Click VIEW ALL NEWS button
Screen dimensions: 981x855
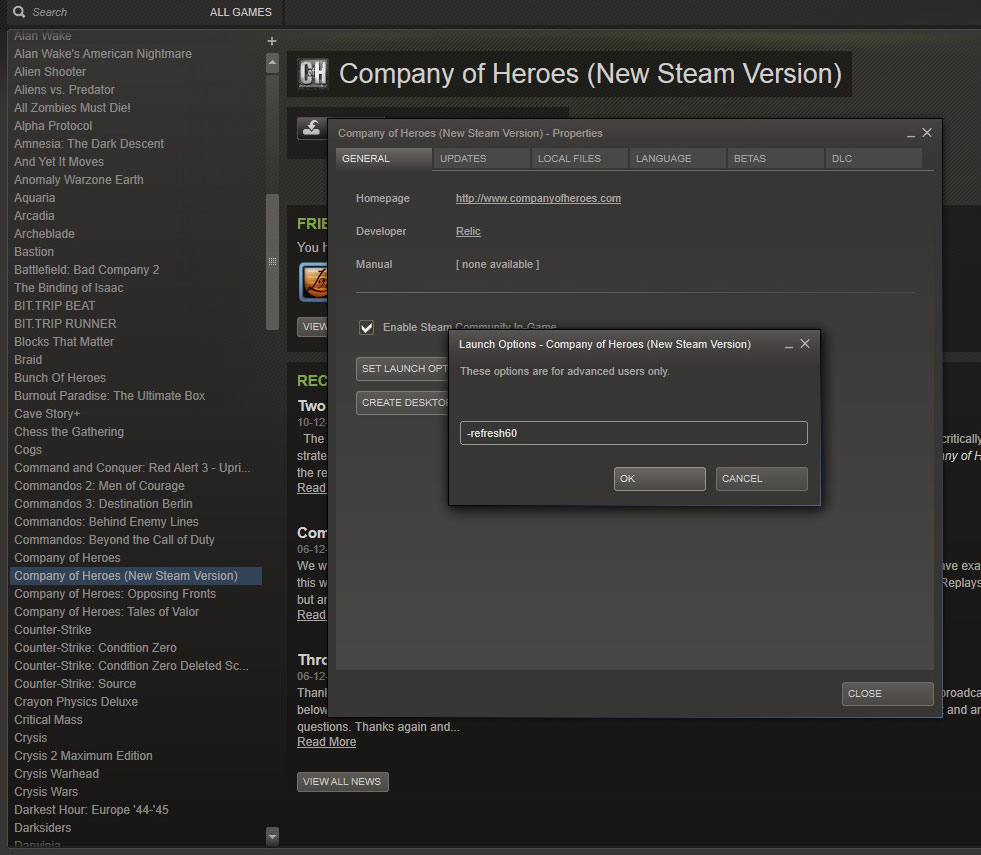pos(342,782)
